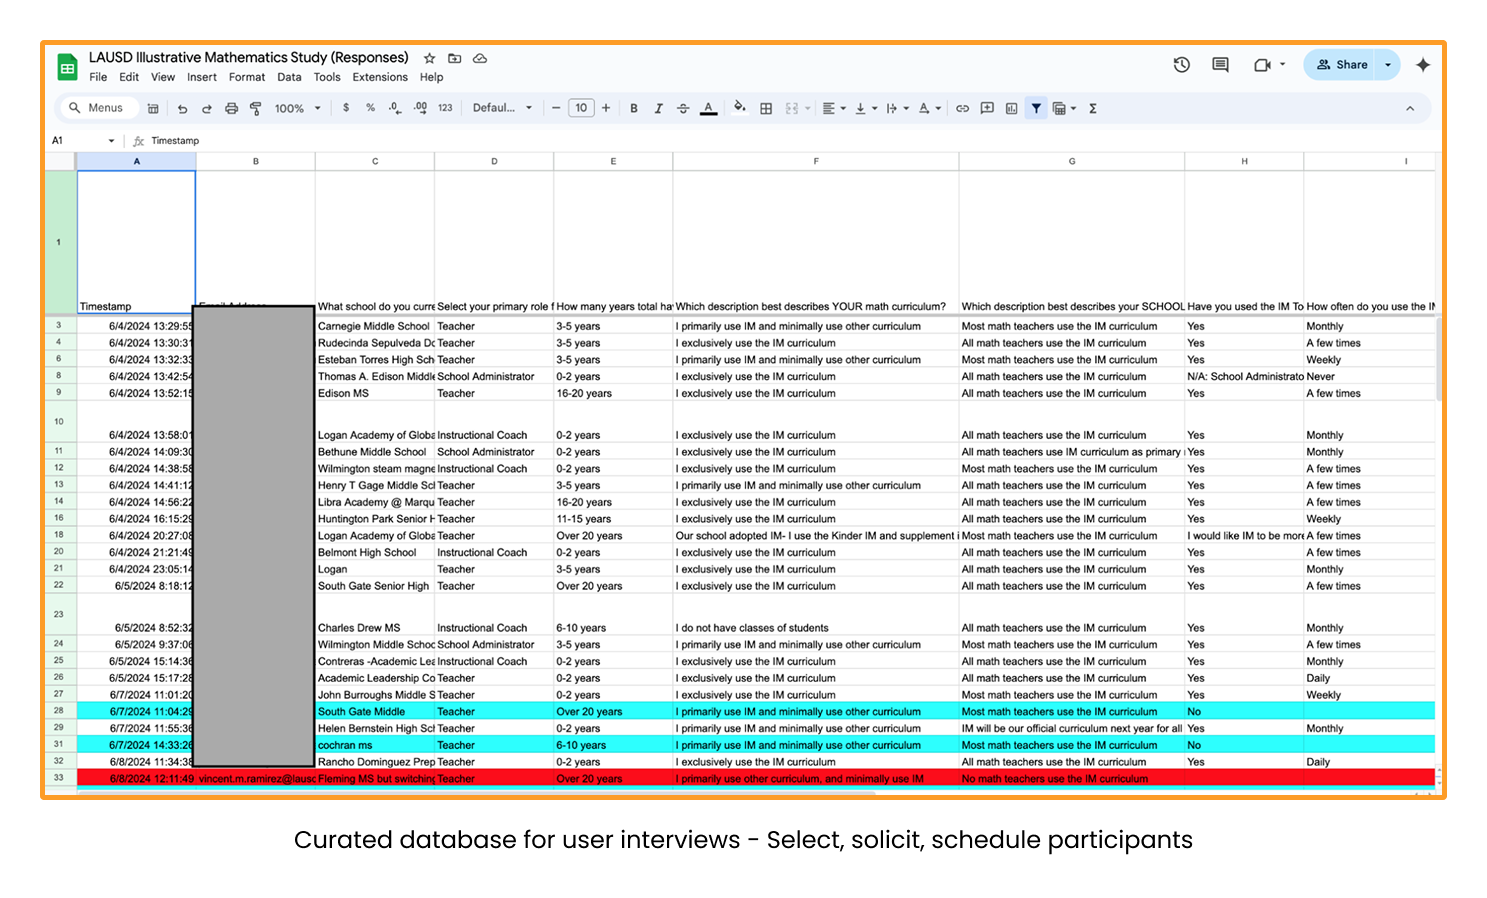Increase decimal places

point(420,108)
